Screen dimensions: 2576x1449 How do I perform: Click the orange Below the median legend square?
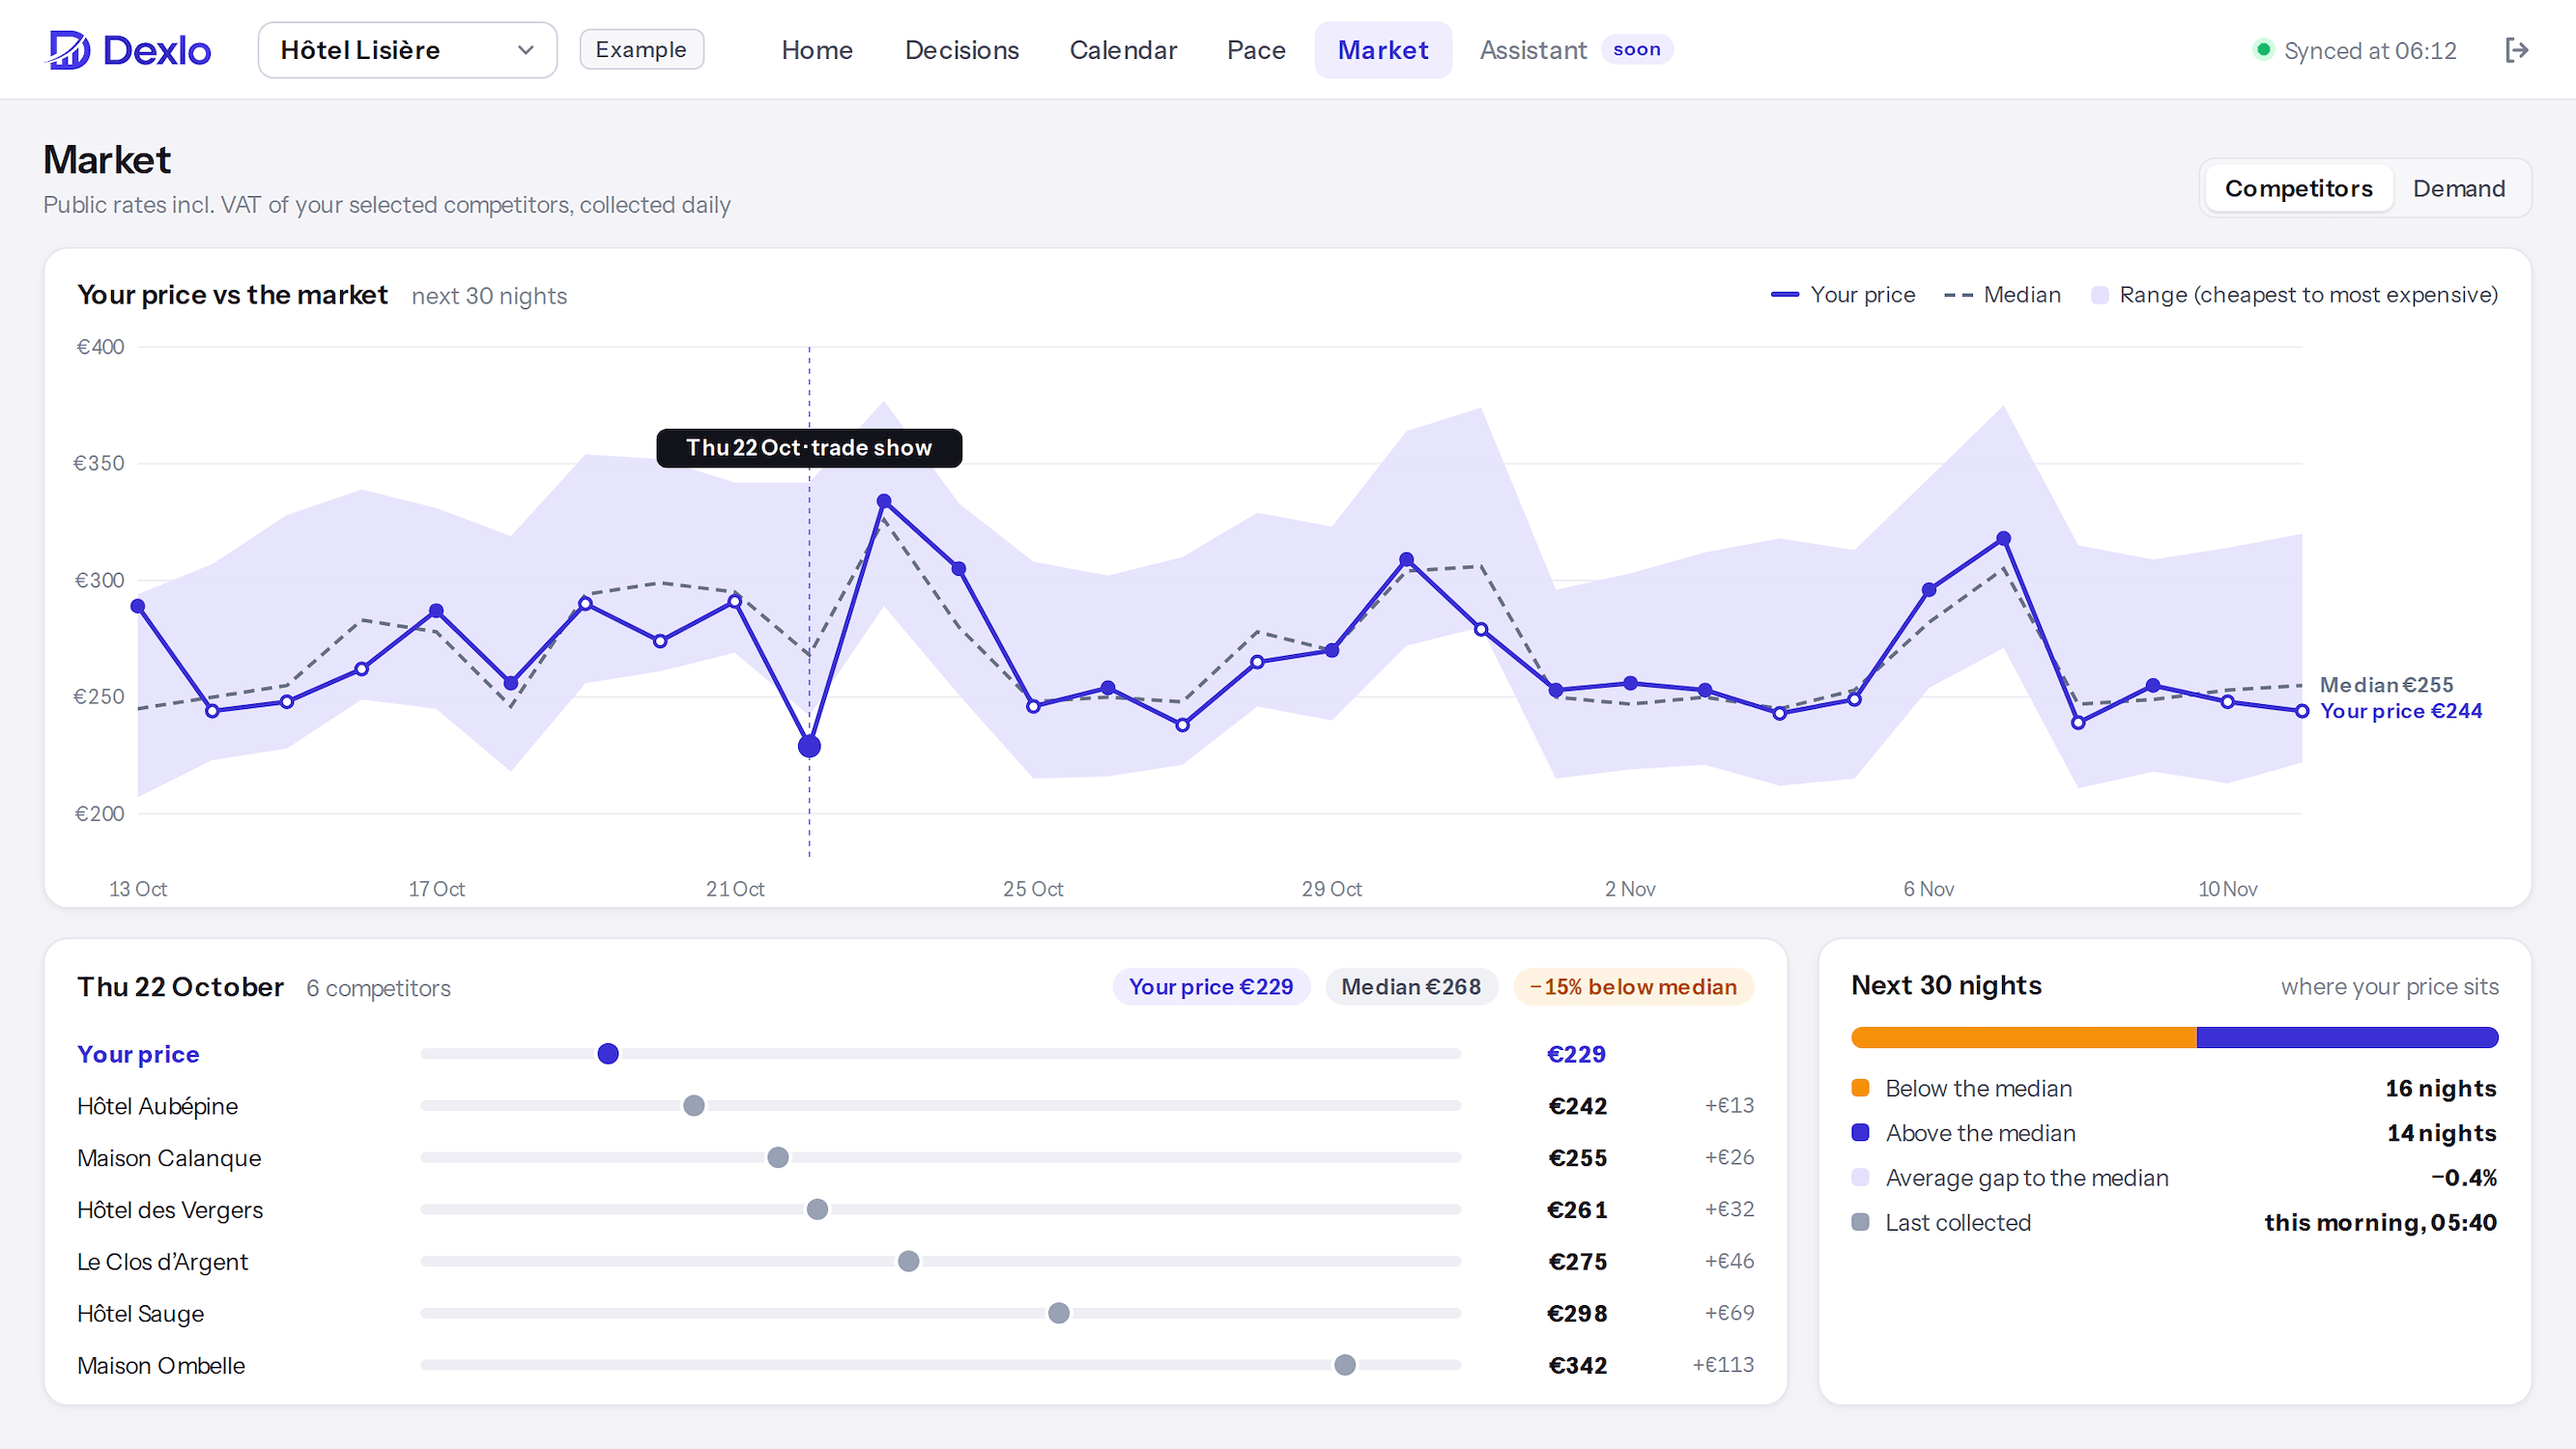(1861, 1088)
